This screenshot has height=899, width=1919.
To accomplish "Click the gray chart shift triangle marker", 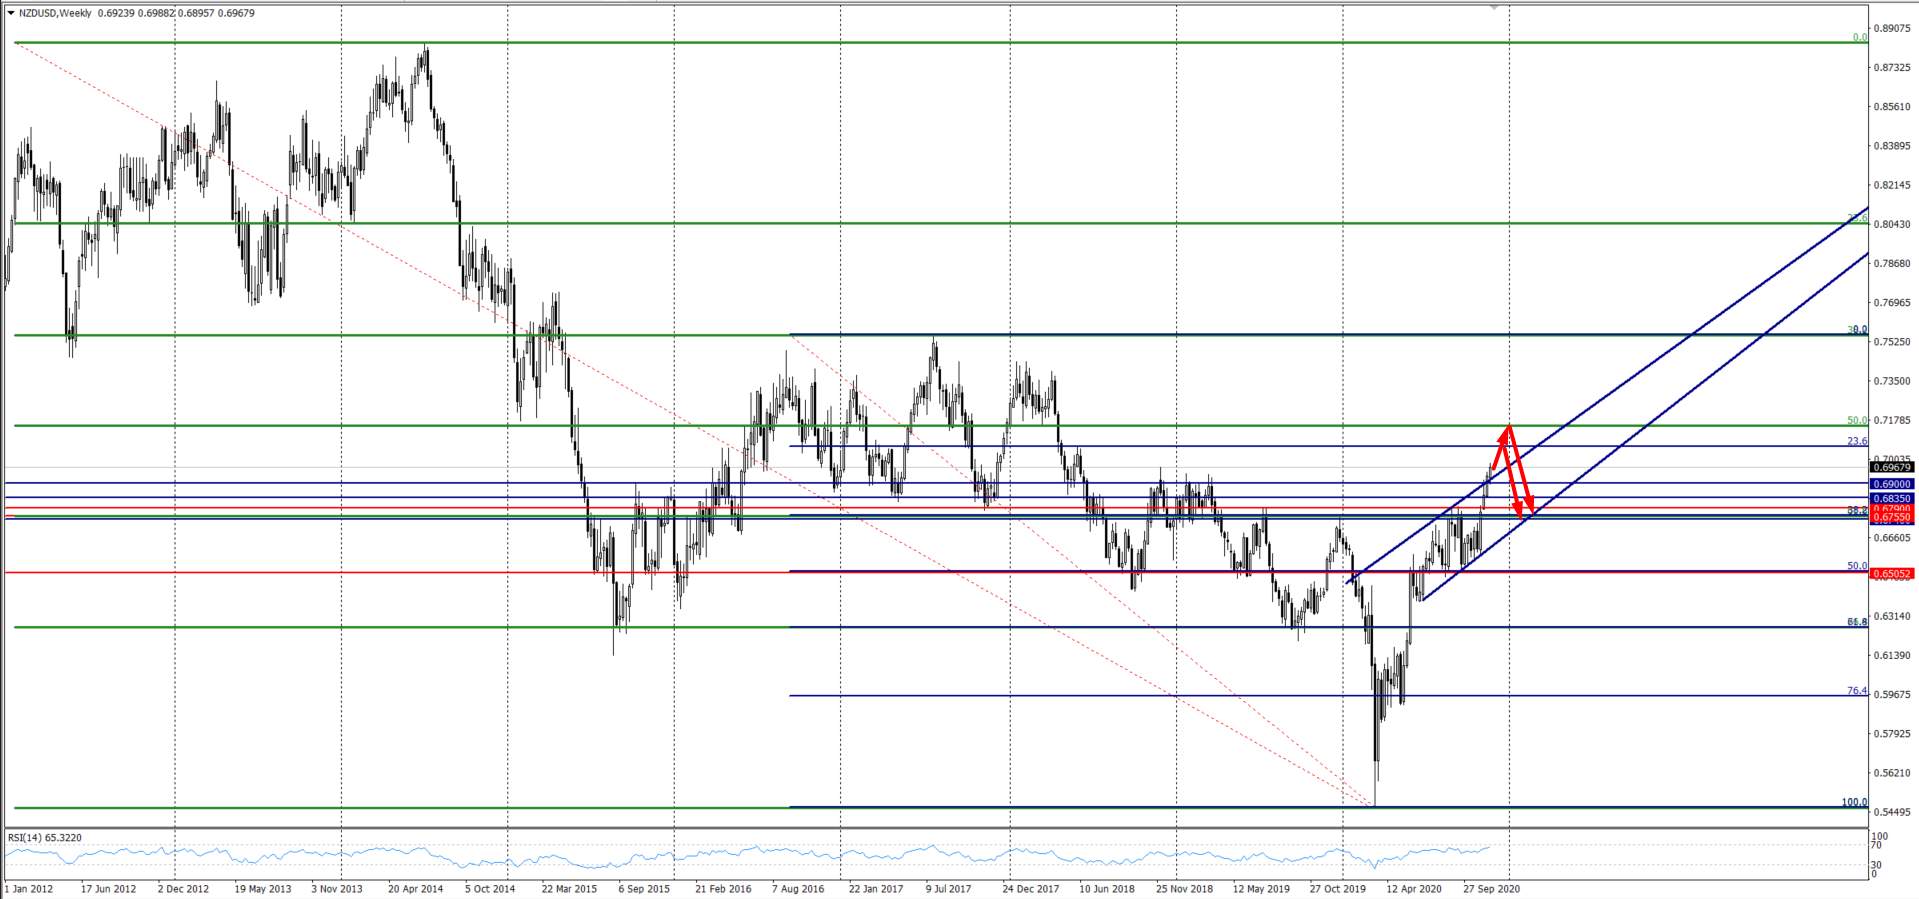I will [x=1494, y=7].
